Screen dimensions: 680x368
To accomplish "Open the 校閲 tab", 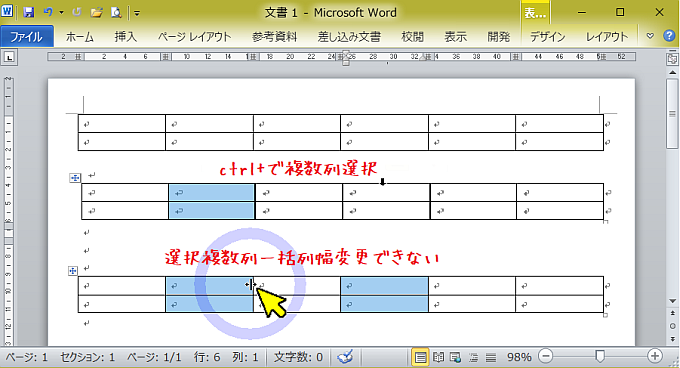I will [x=412, y=37].
